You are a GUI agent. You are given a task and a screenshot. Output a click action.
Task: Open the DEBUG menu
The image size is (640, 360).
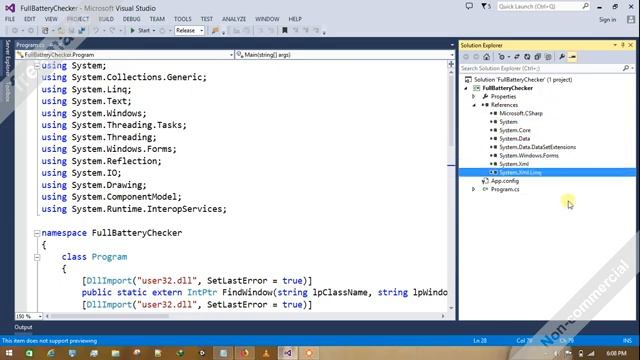coord(131,19)
